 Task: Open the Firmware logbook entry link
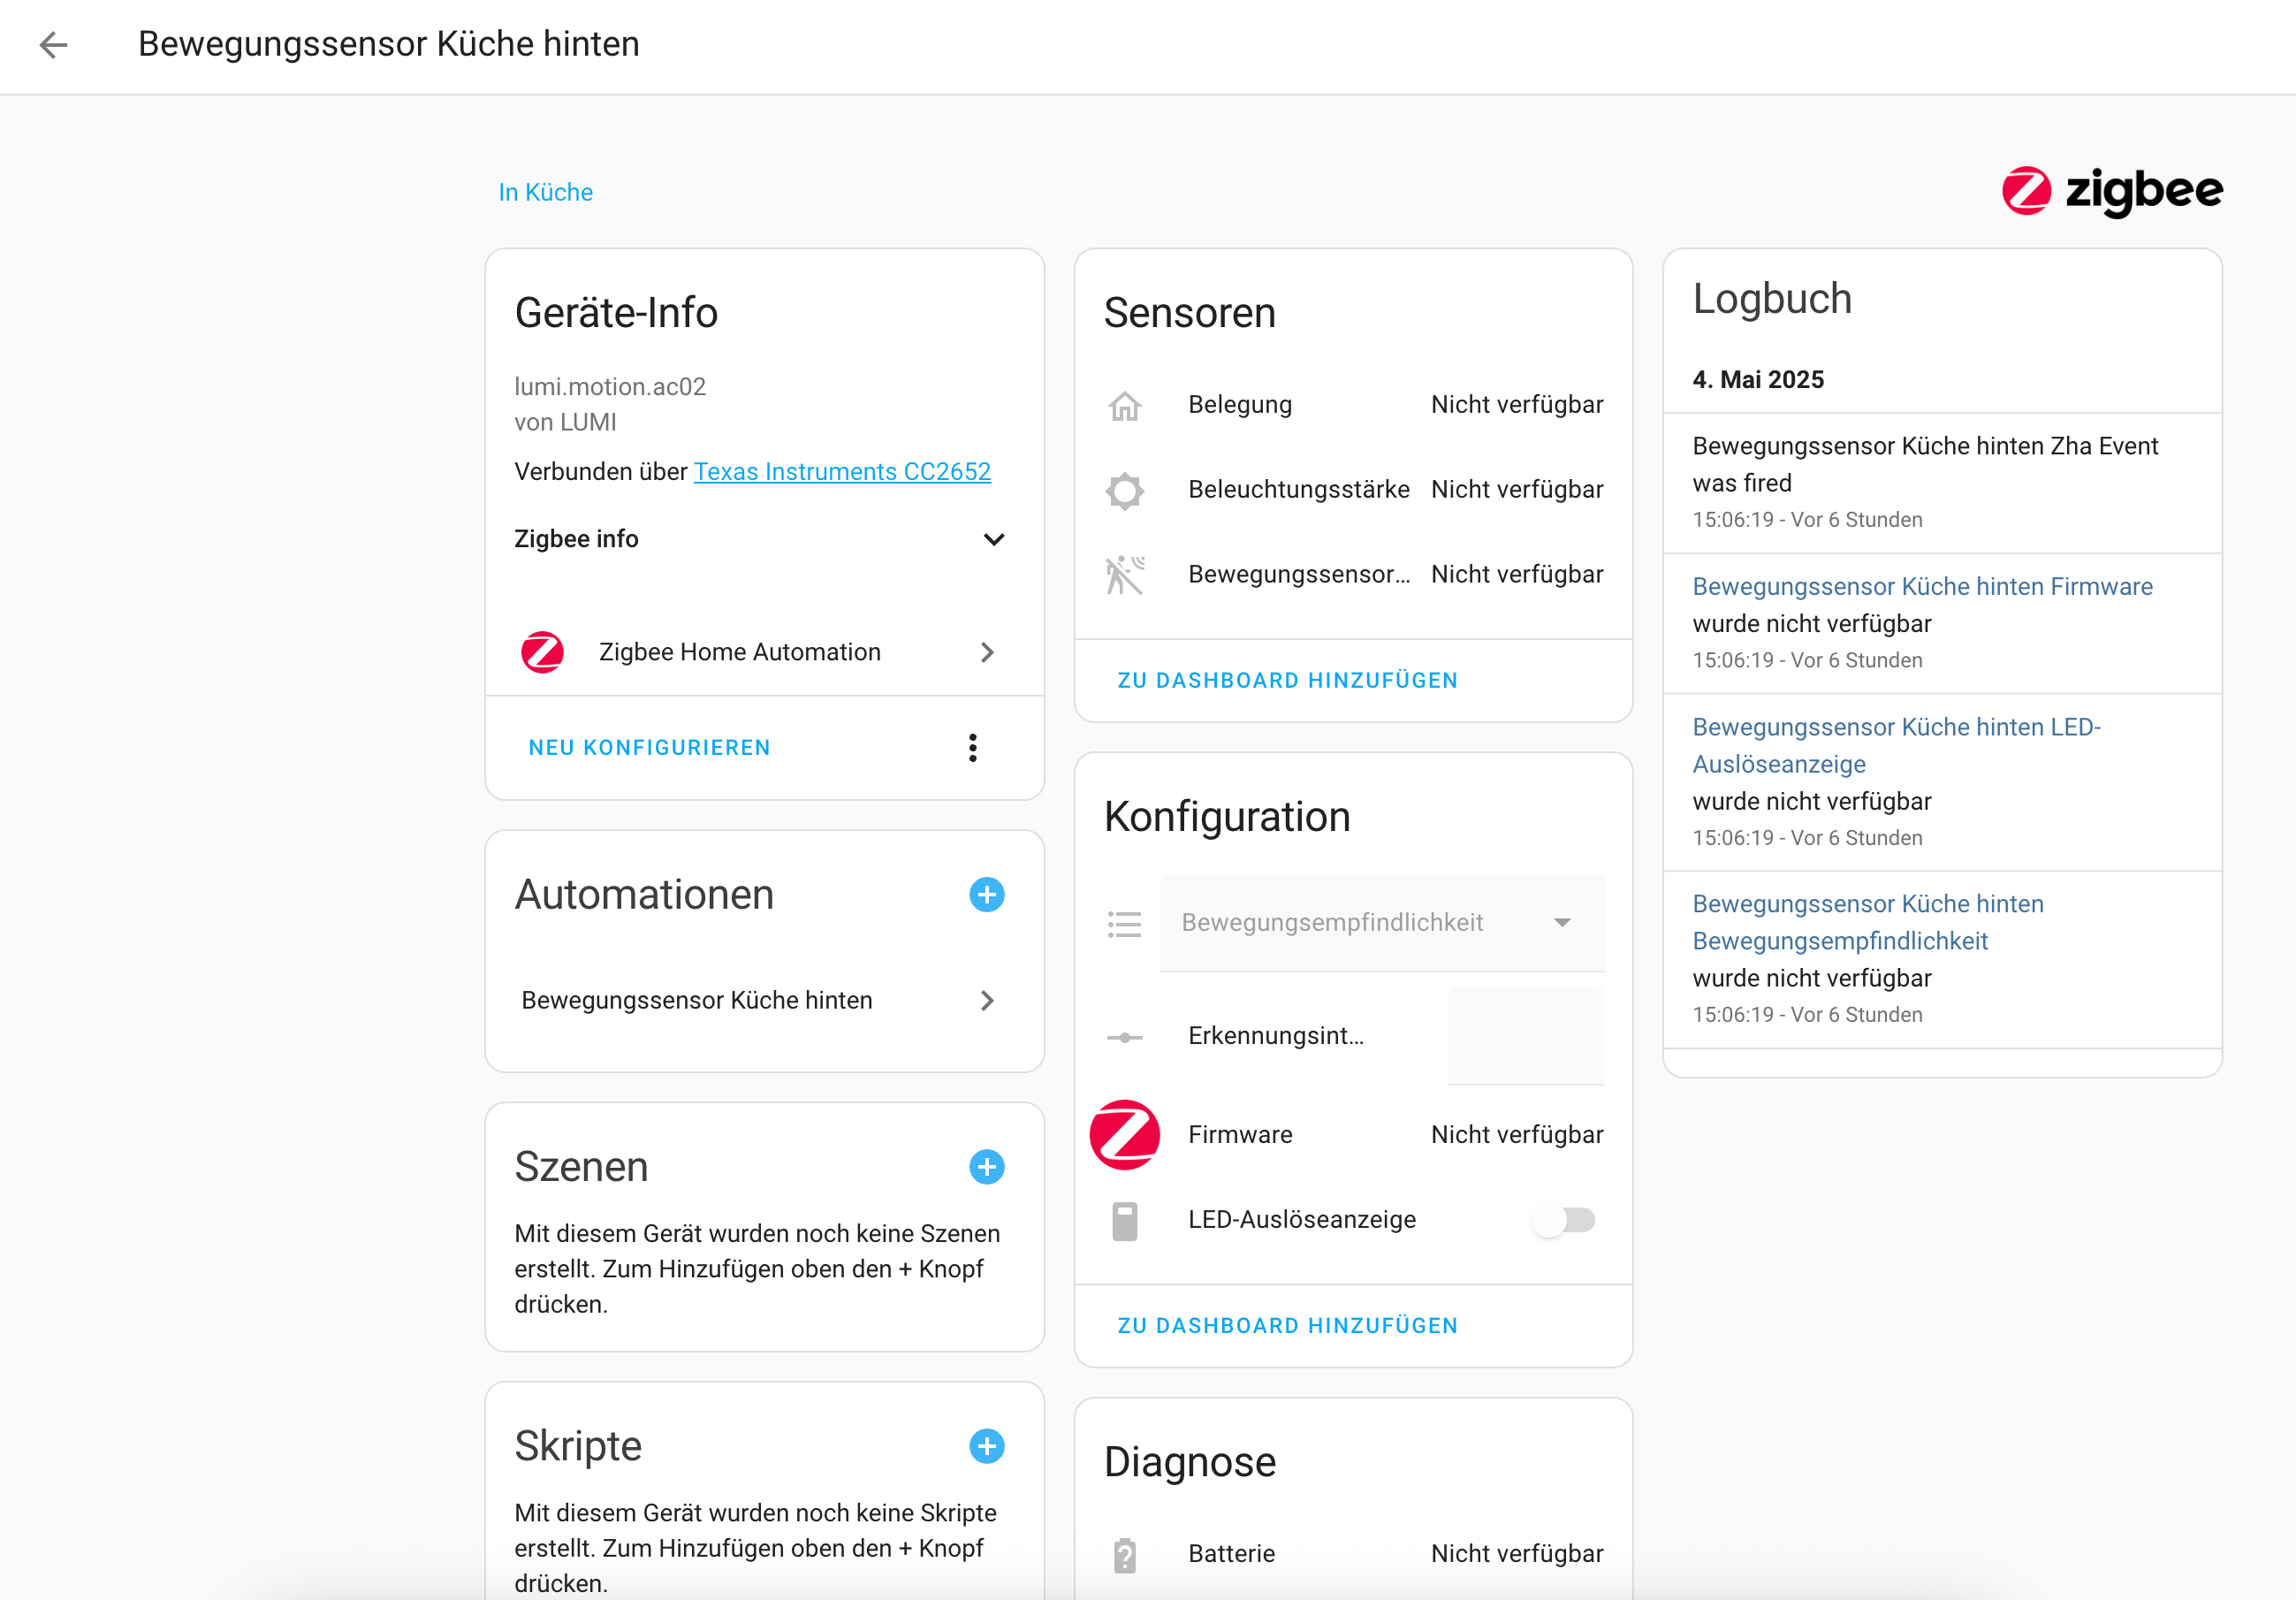(1921, 586)
